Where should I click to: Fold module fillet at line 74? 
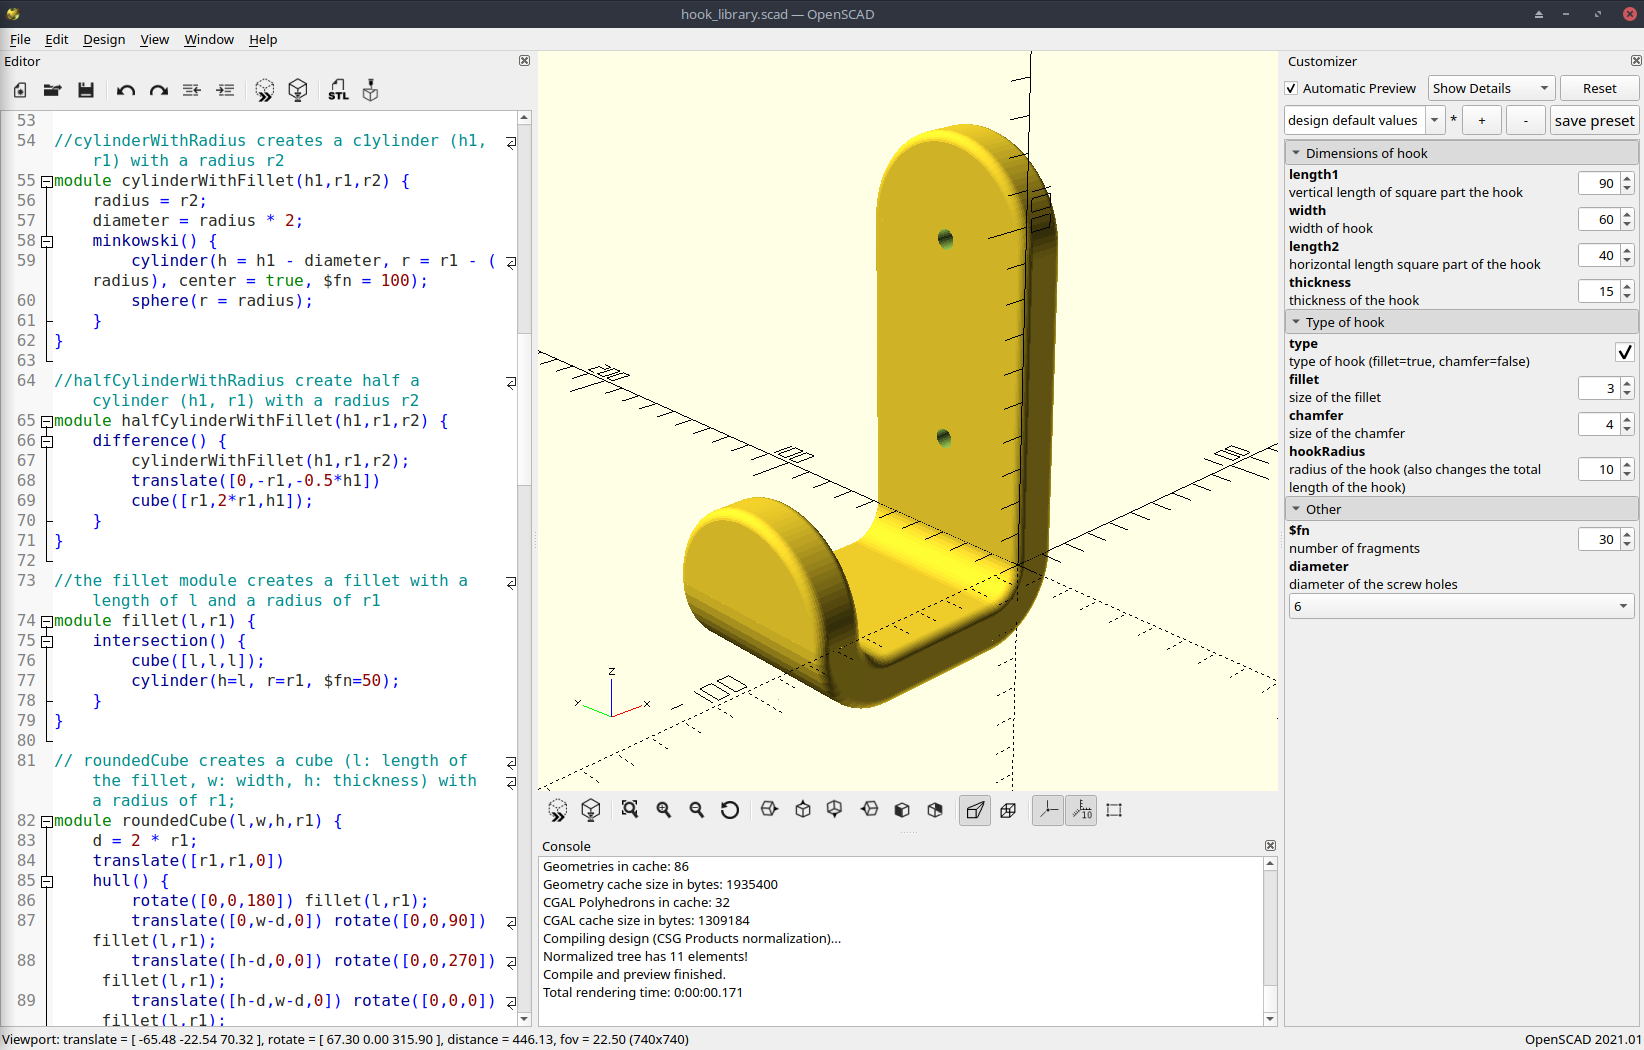tap(46, 621)
